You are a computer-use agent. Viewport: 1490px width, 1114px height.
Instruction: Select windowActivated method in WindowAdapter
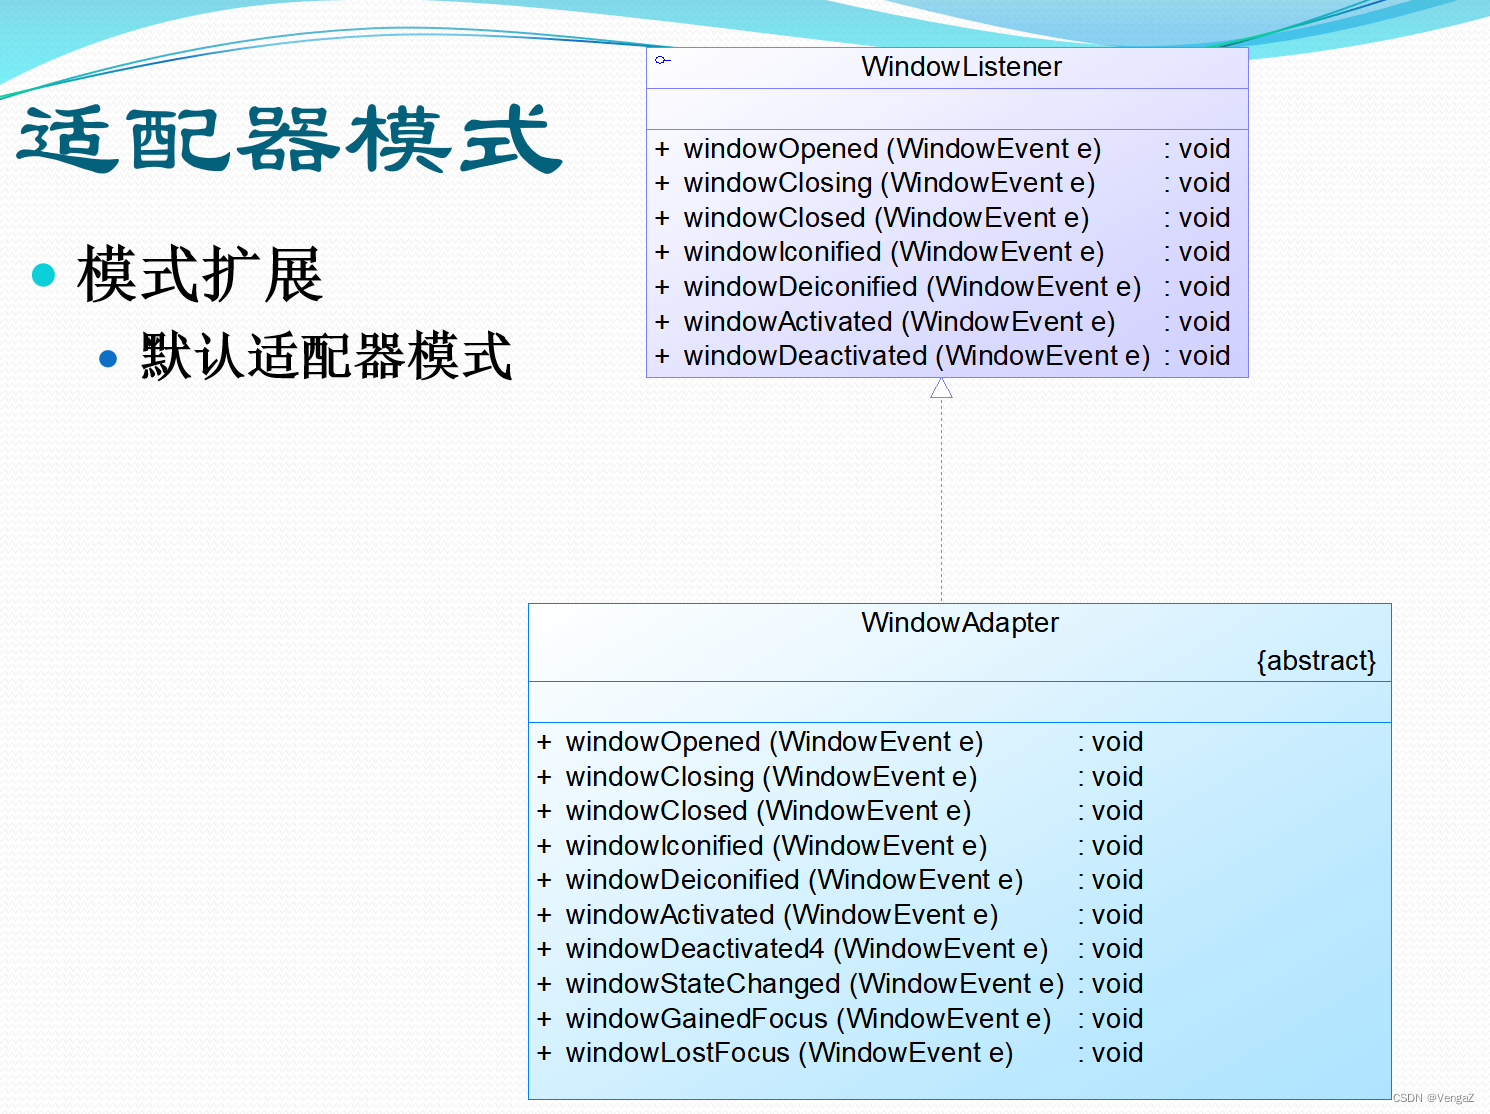coord(840,915)
